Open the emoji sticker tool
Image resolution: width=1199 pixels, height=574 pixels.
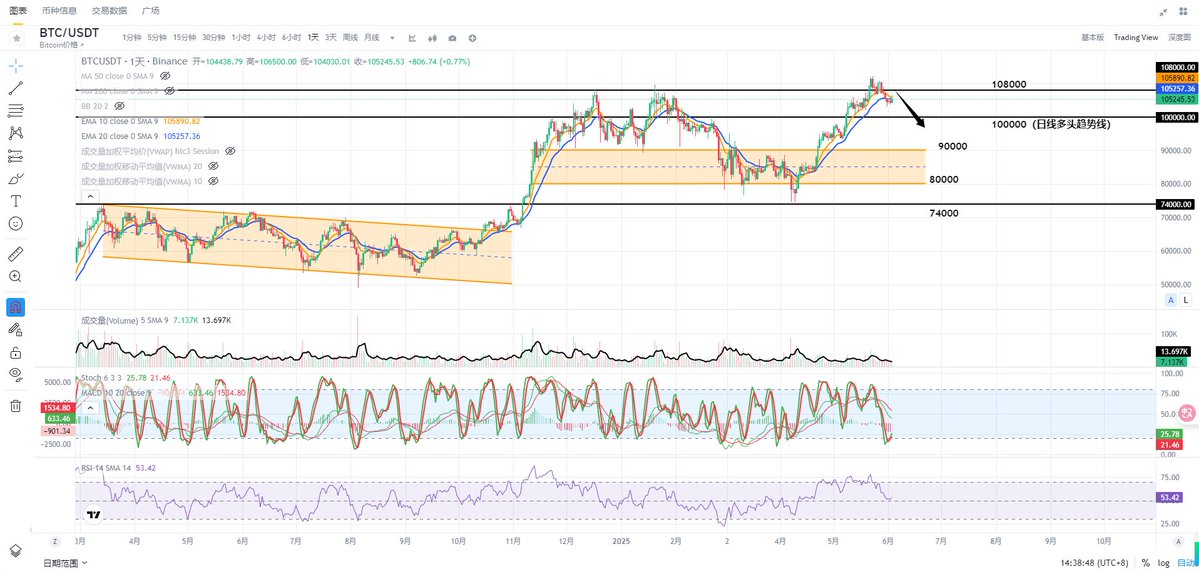tap(15, 224)
